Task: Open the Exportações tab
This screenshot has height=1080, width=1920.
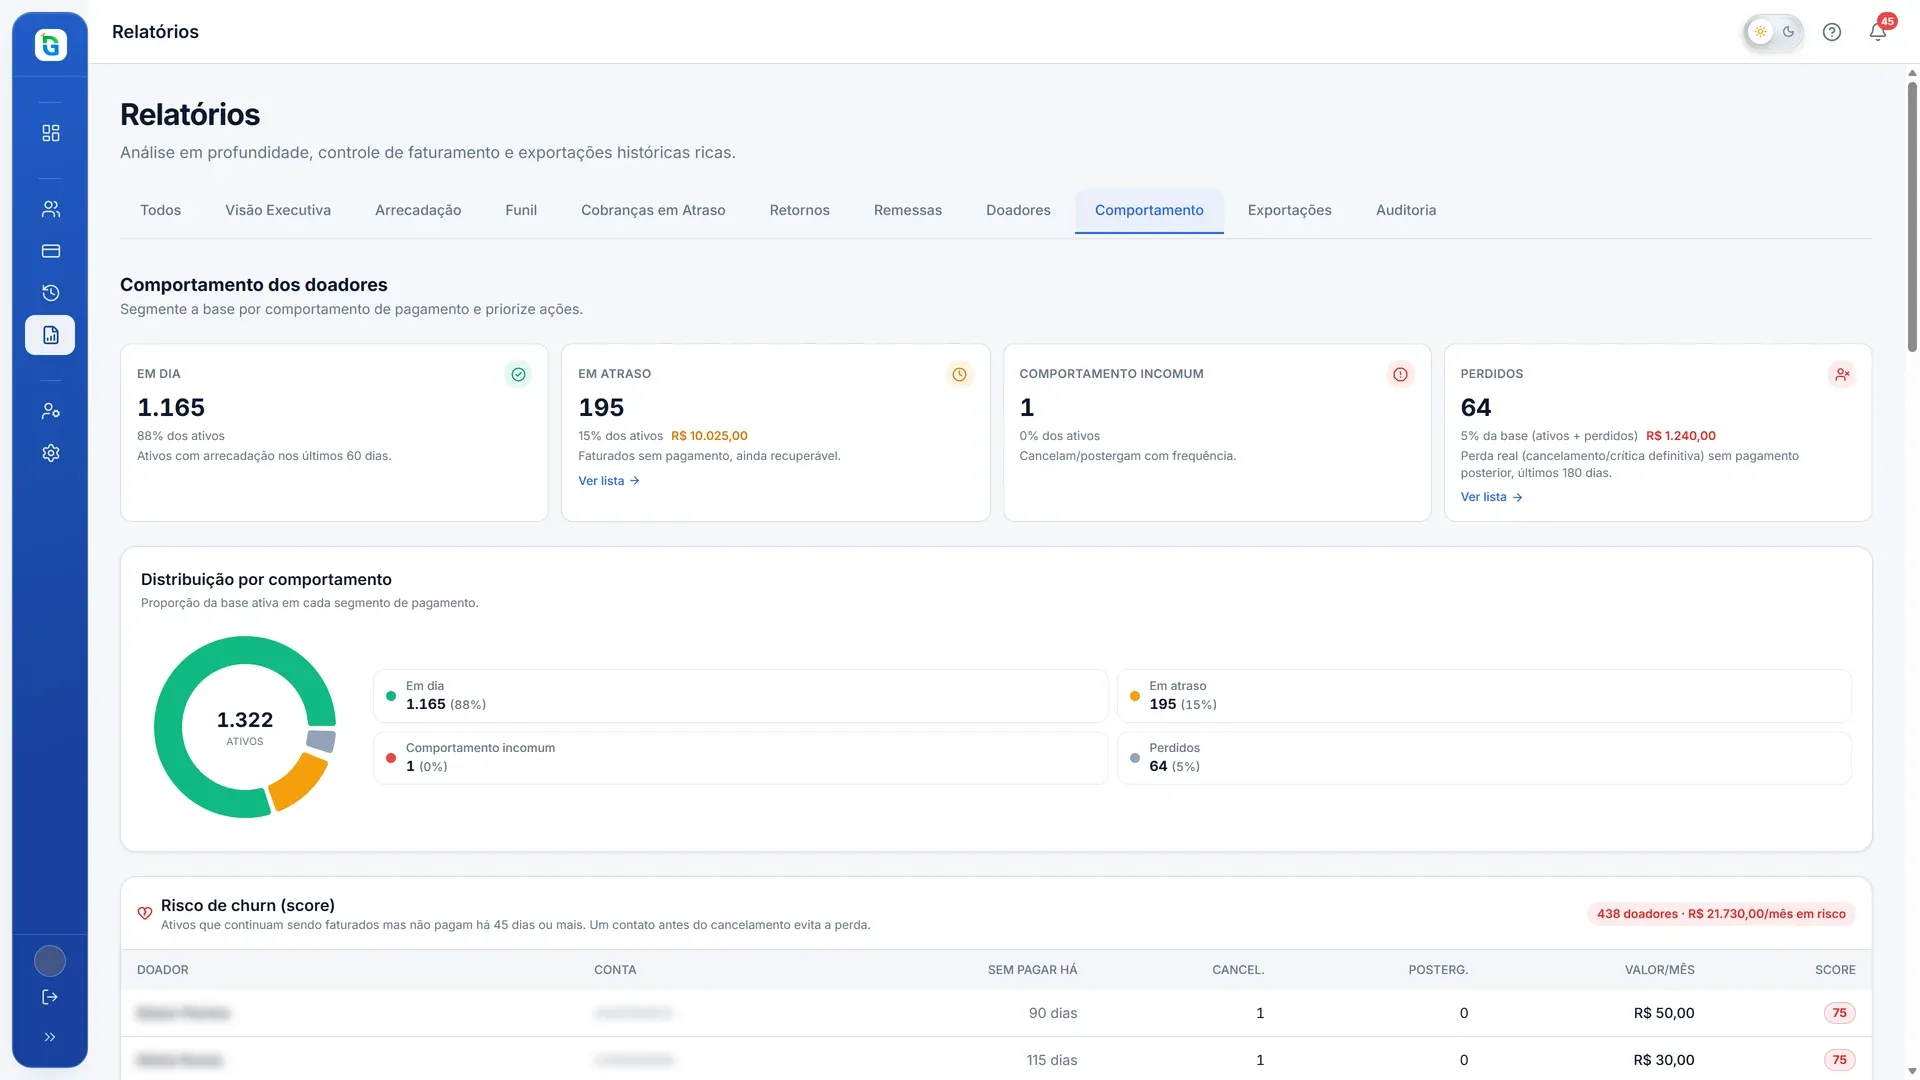Action: 1289,210
